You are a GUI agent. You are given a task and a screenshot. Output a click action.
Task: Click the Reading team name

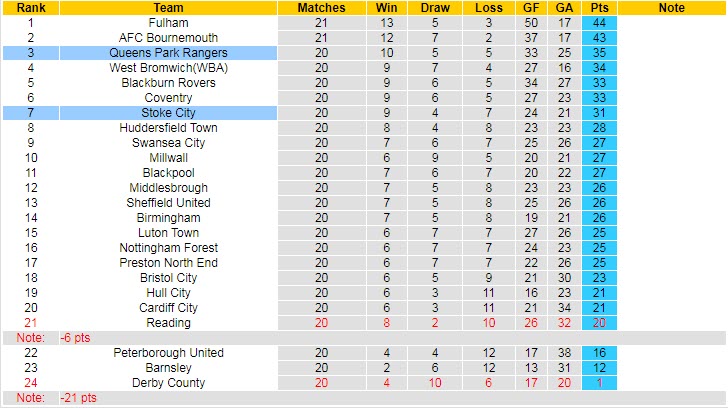click(x=167, y=323)
